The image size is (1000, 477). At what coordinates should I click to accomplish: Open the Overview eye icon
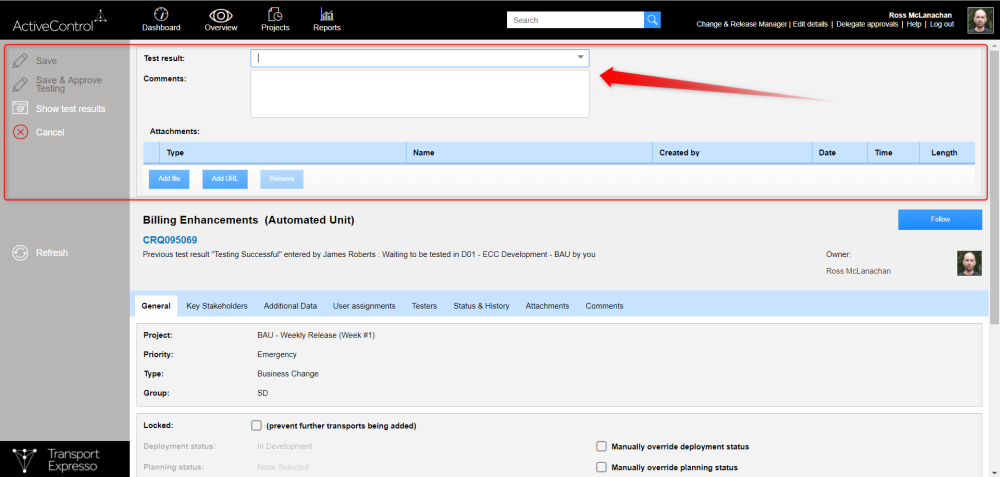(221, 14)
